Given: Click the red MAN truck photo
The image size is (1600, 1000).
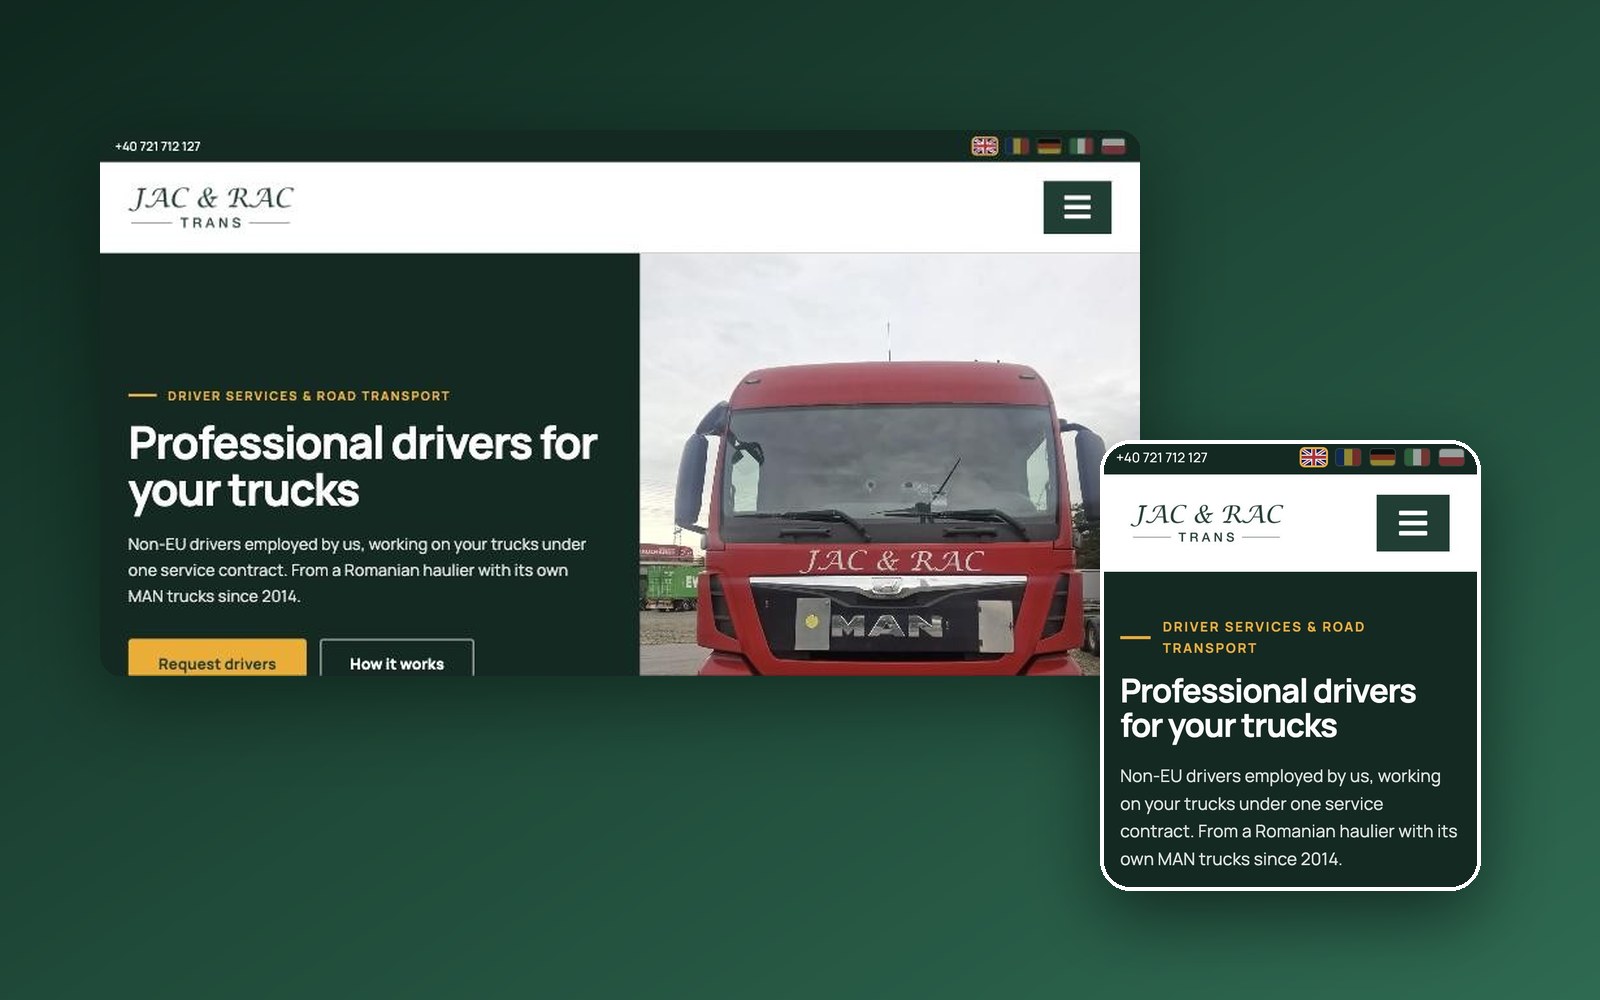Looking at the screenshot, I should (889, 464).
